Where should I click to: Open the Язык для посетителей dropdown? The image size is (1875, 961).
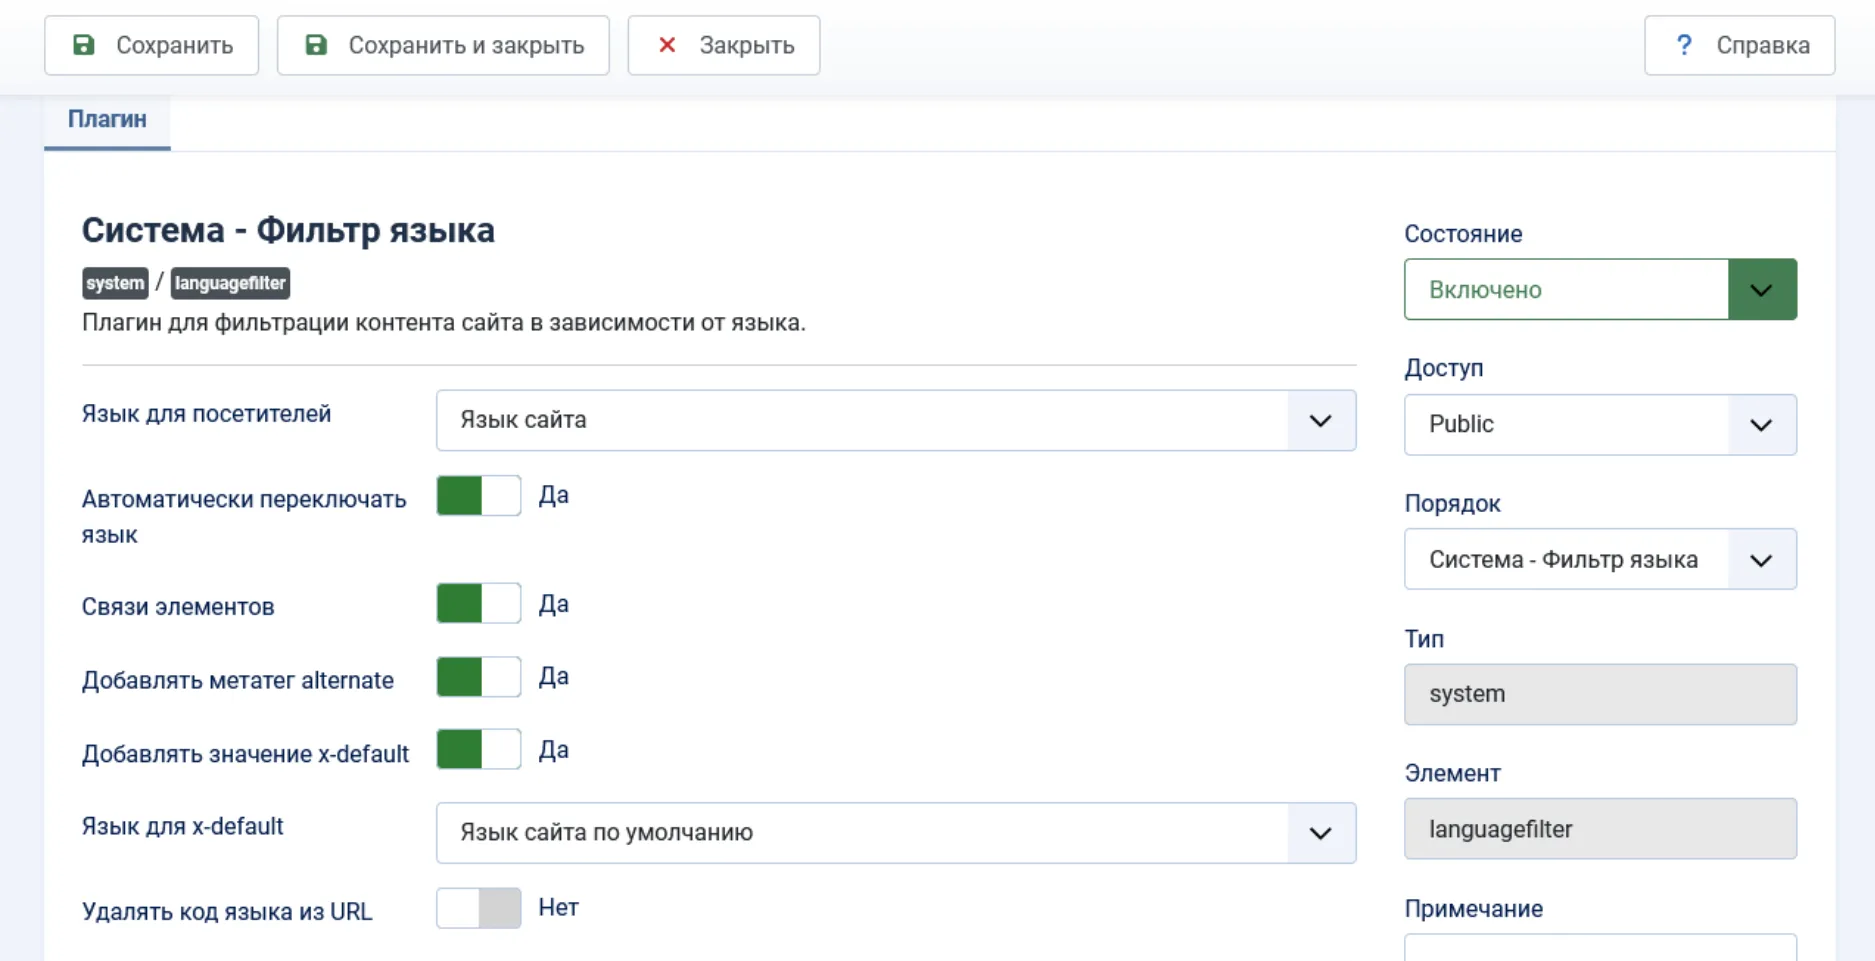click(x=895, y=420)
